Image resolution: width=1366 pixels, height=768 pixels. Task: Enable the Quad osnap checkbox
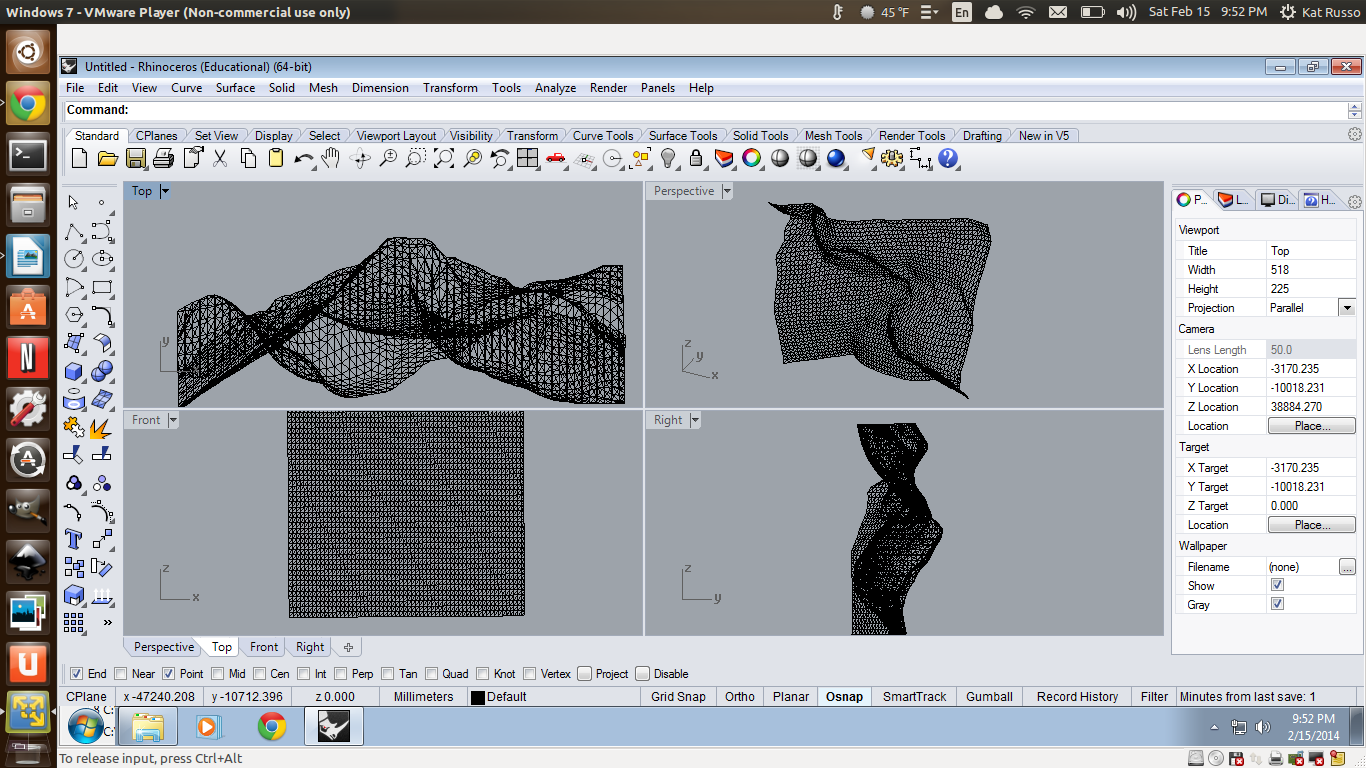[432, 674]
